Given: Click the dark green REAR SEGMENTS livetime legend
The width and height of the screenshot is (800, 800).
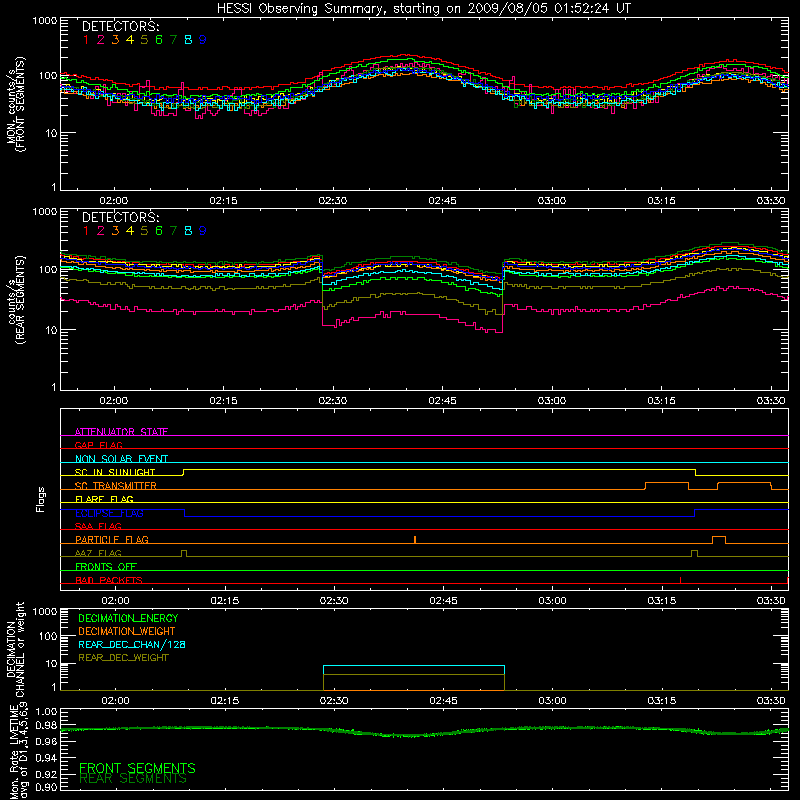Looking at the screenshot, I should [x=133, y=779].
